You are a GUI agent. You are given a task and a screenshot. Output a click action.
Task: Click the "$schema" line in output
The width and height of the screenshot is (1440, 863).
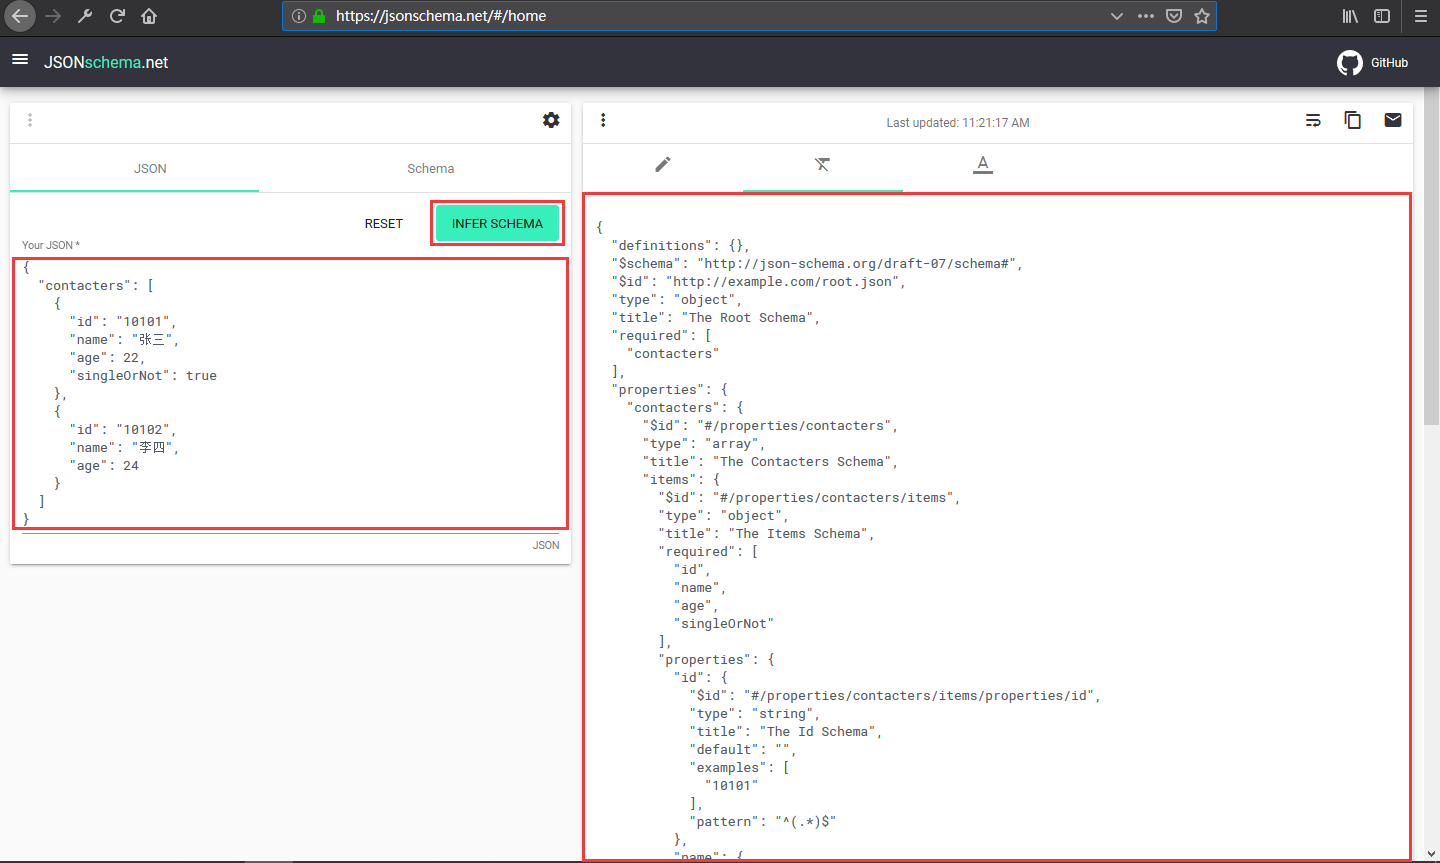(817, 264)
